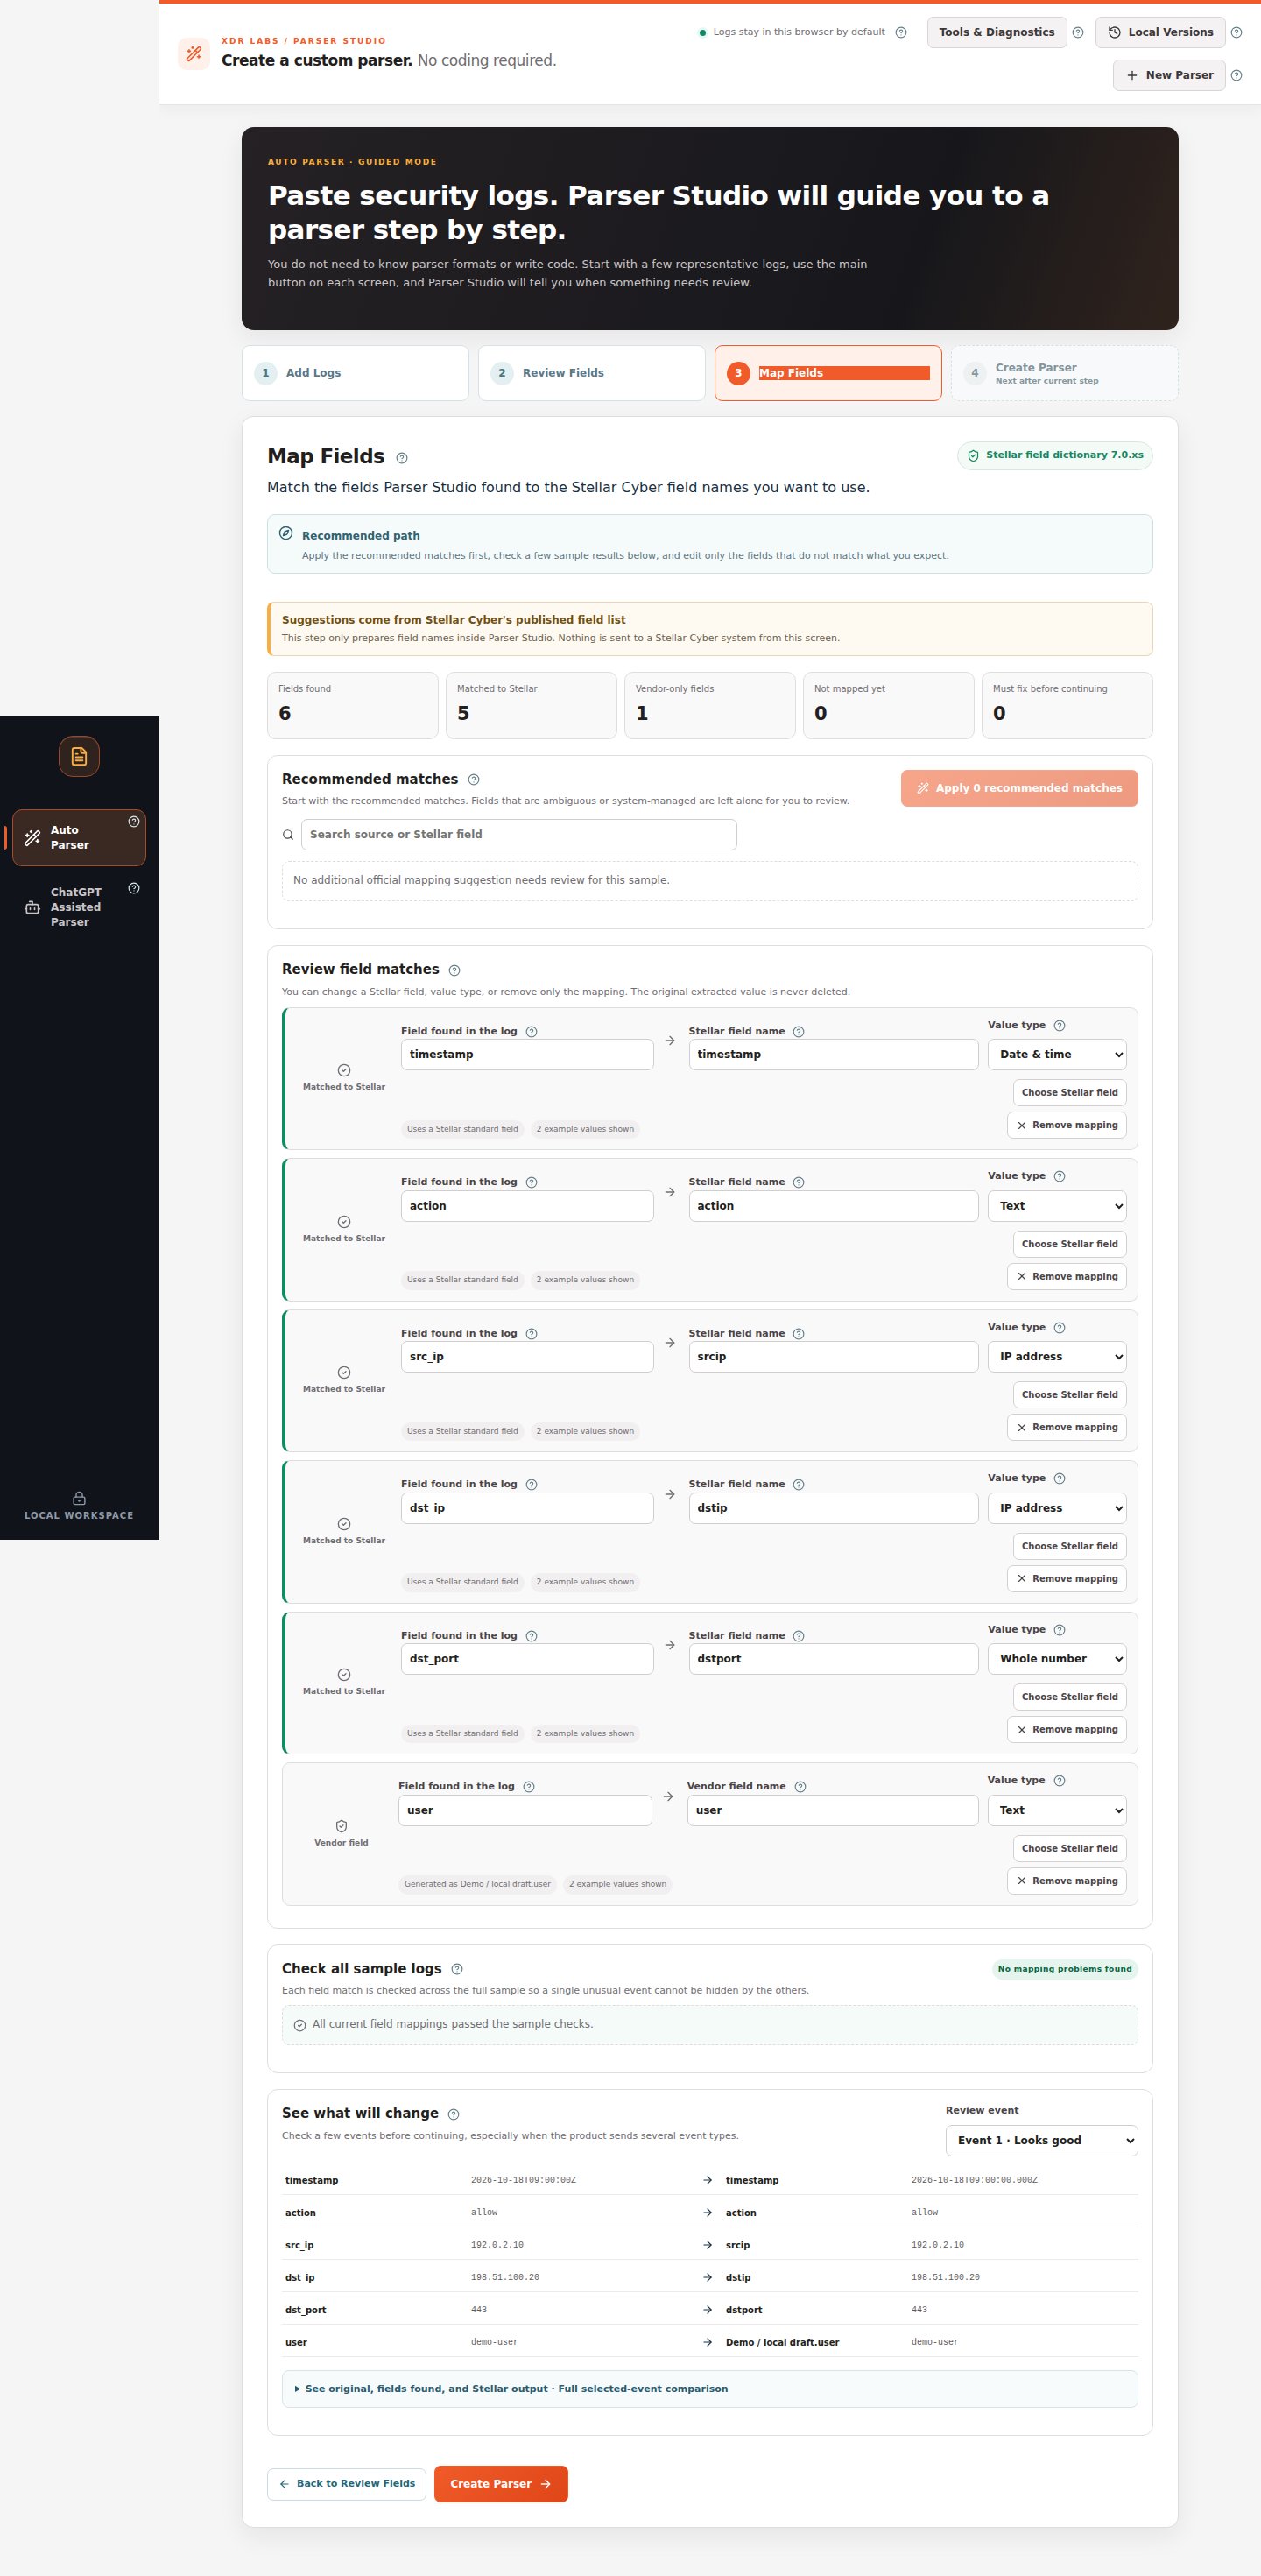
Task: Go to the Review Fields step
Action: tap(591, 373)
